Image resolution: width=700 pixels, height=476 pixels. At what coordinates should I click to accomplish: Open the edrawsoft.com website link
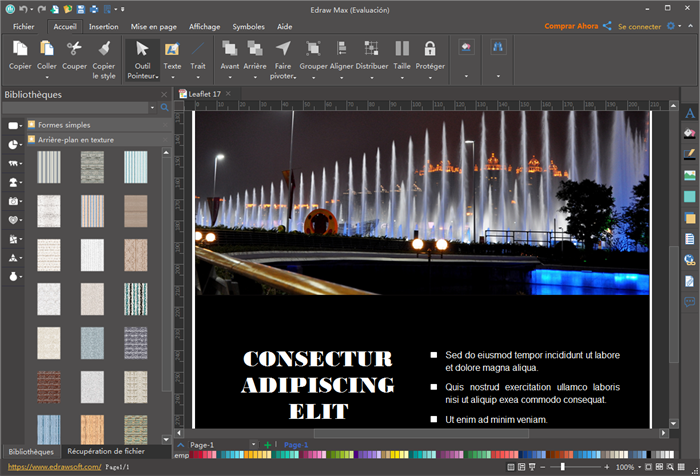[x=53, y=467]
